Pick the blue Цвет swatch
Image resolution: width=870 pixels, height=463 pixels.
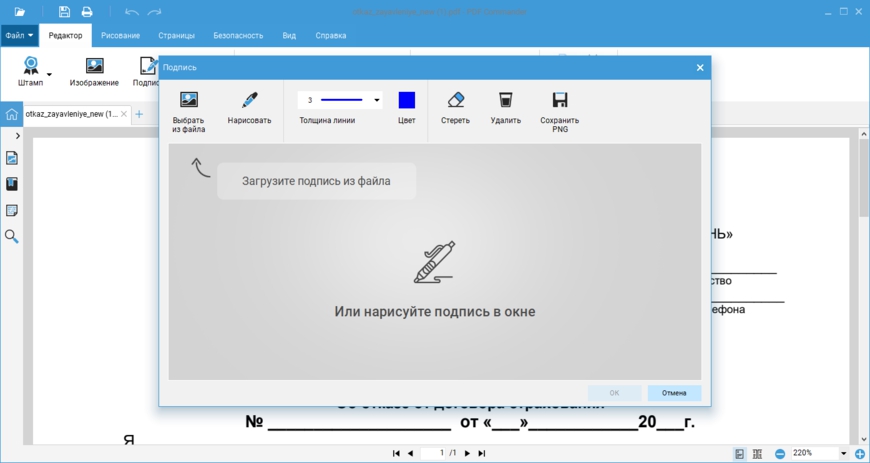click(x=407, y=100)
